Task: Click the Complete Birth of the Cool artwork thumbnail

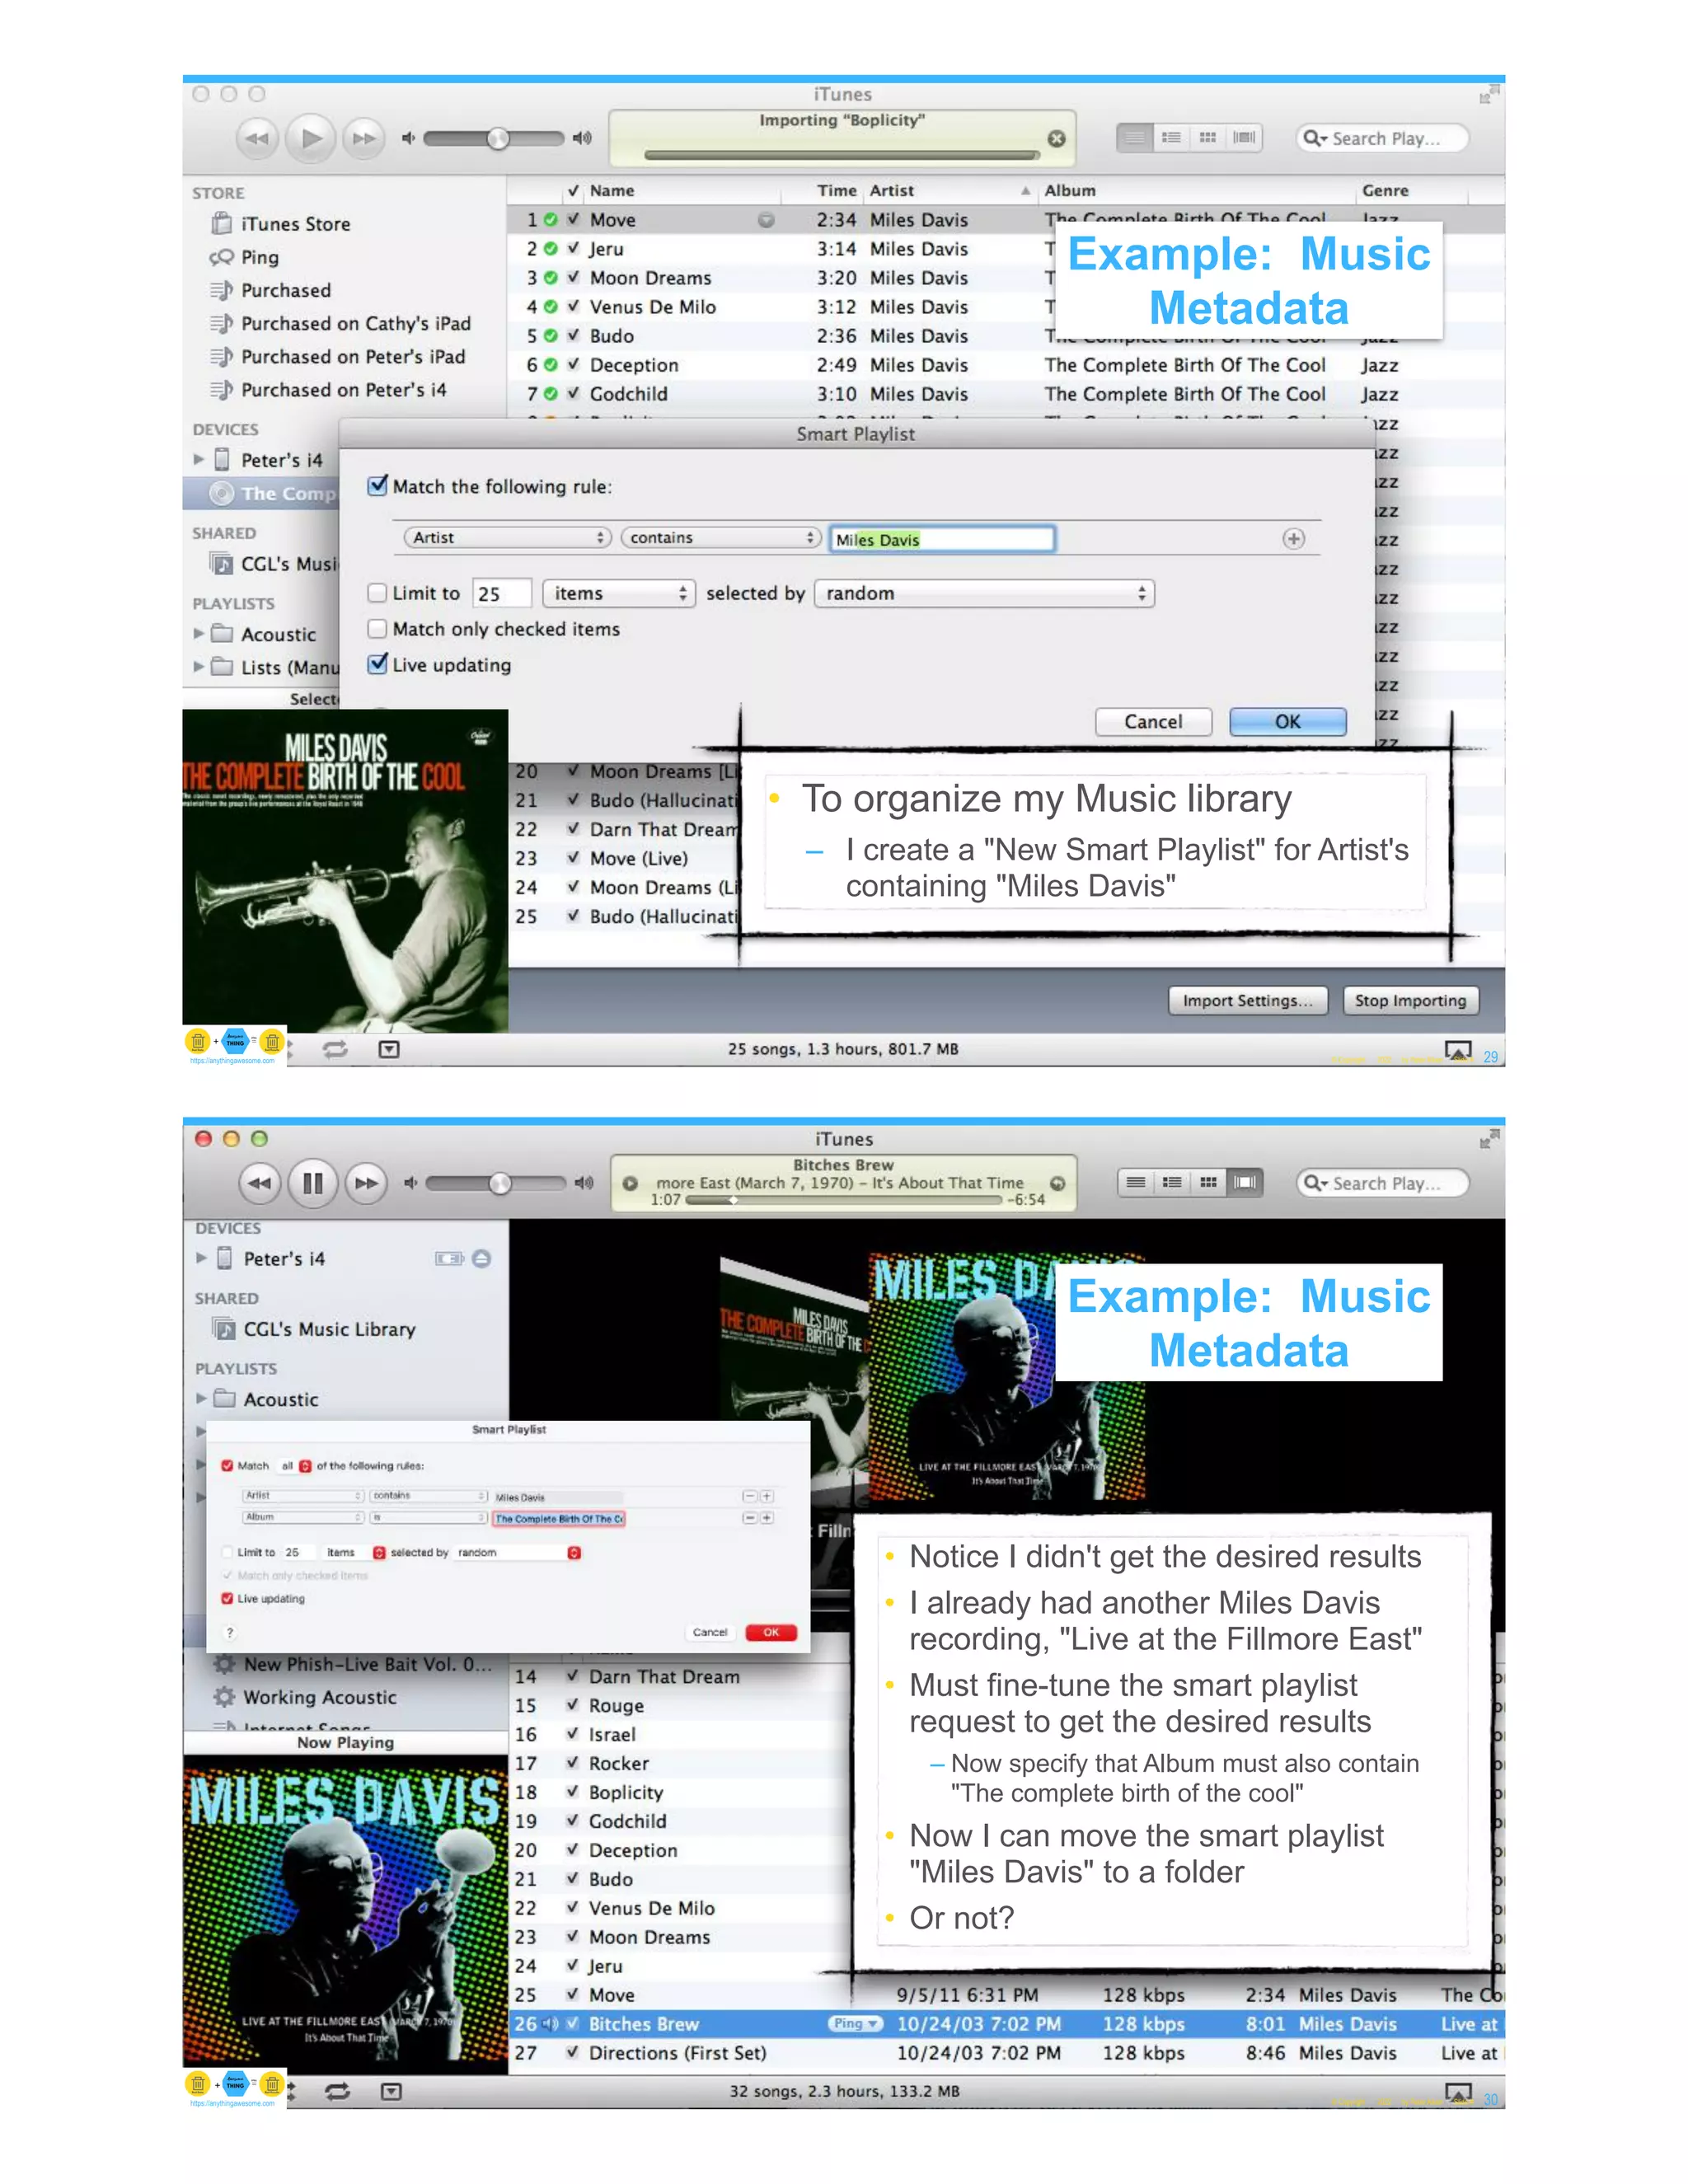Action: point(345,870)
